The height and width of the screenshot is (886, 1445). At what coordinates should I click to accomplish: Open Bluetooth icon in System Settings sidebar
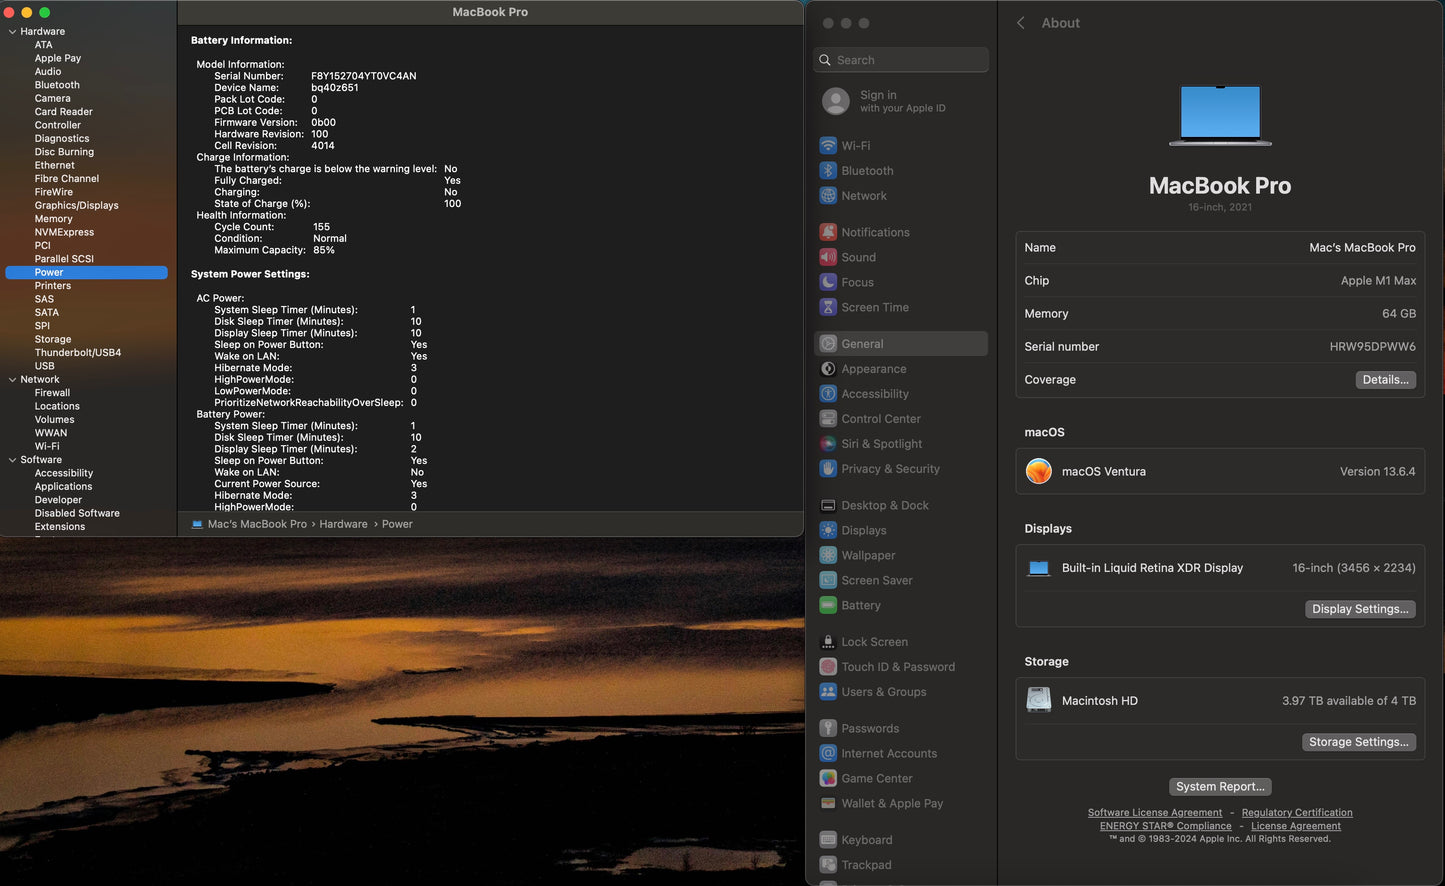(828, 171)
